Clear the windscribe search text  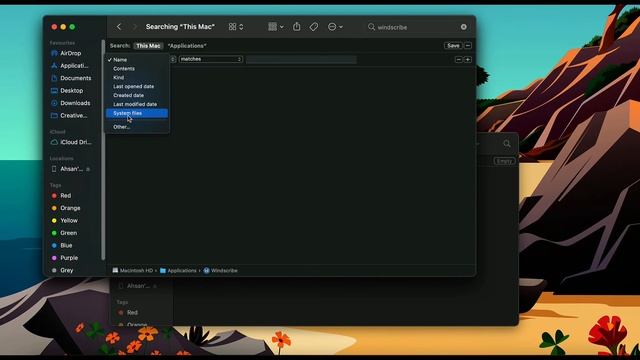464,27
